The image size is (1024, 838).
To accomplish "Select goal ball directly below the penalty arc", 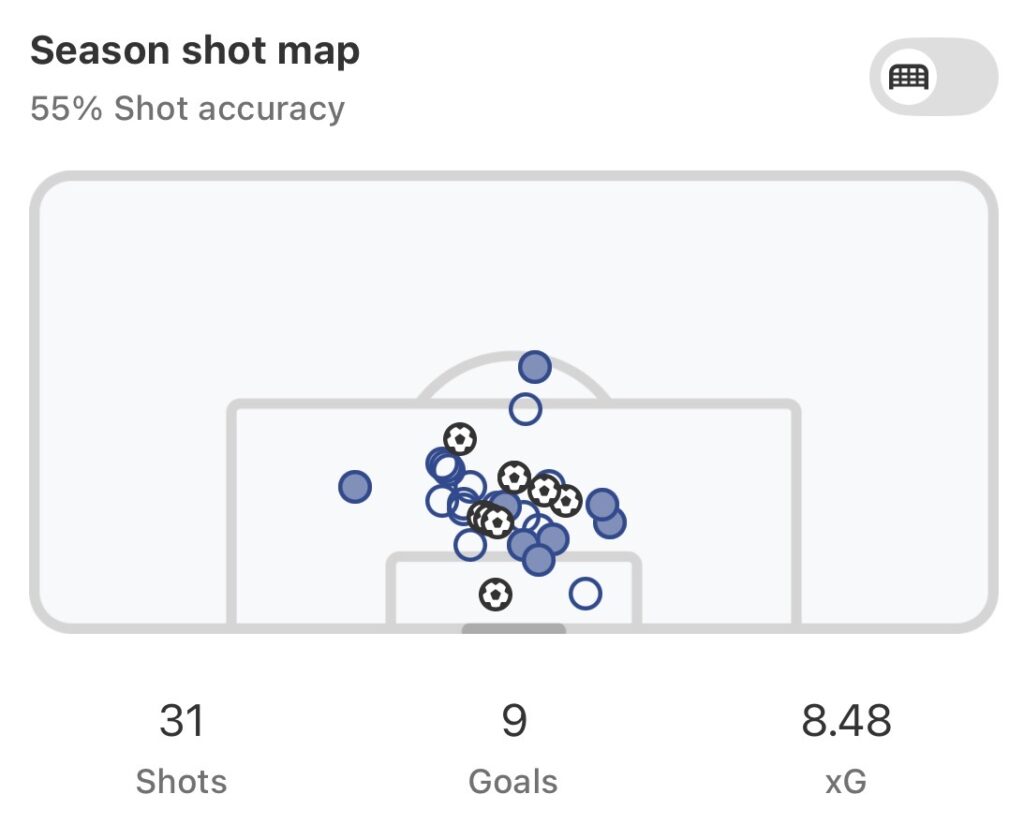I will (514, 477).
